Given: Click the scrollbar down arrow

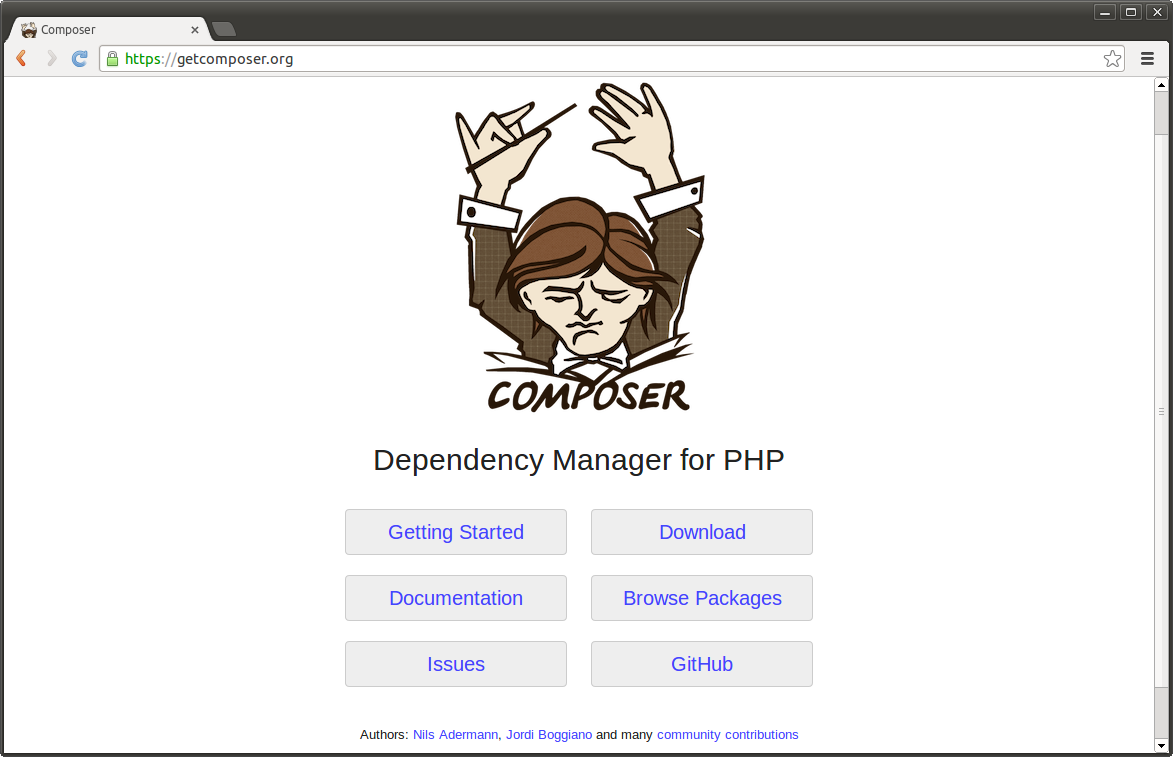Looking at the screenshot, I should click(1161, 745).
